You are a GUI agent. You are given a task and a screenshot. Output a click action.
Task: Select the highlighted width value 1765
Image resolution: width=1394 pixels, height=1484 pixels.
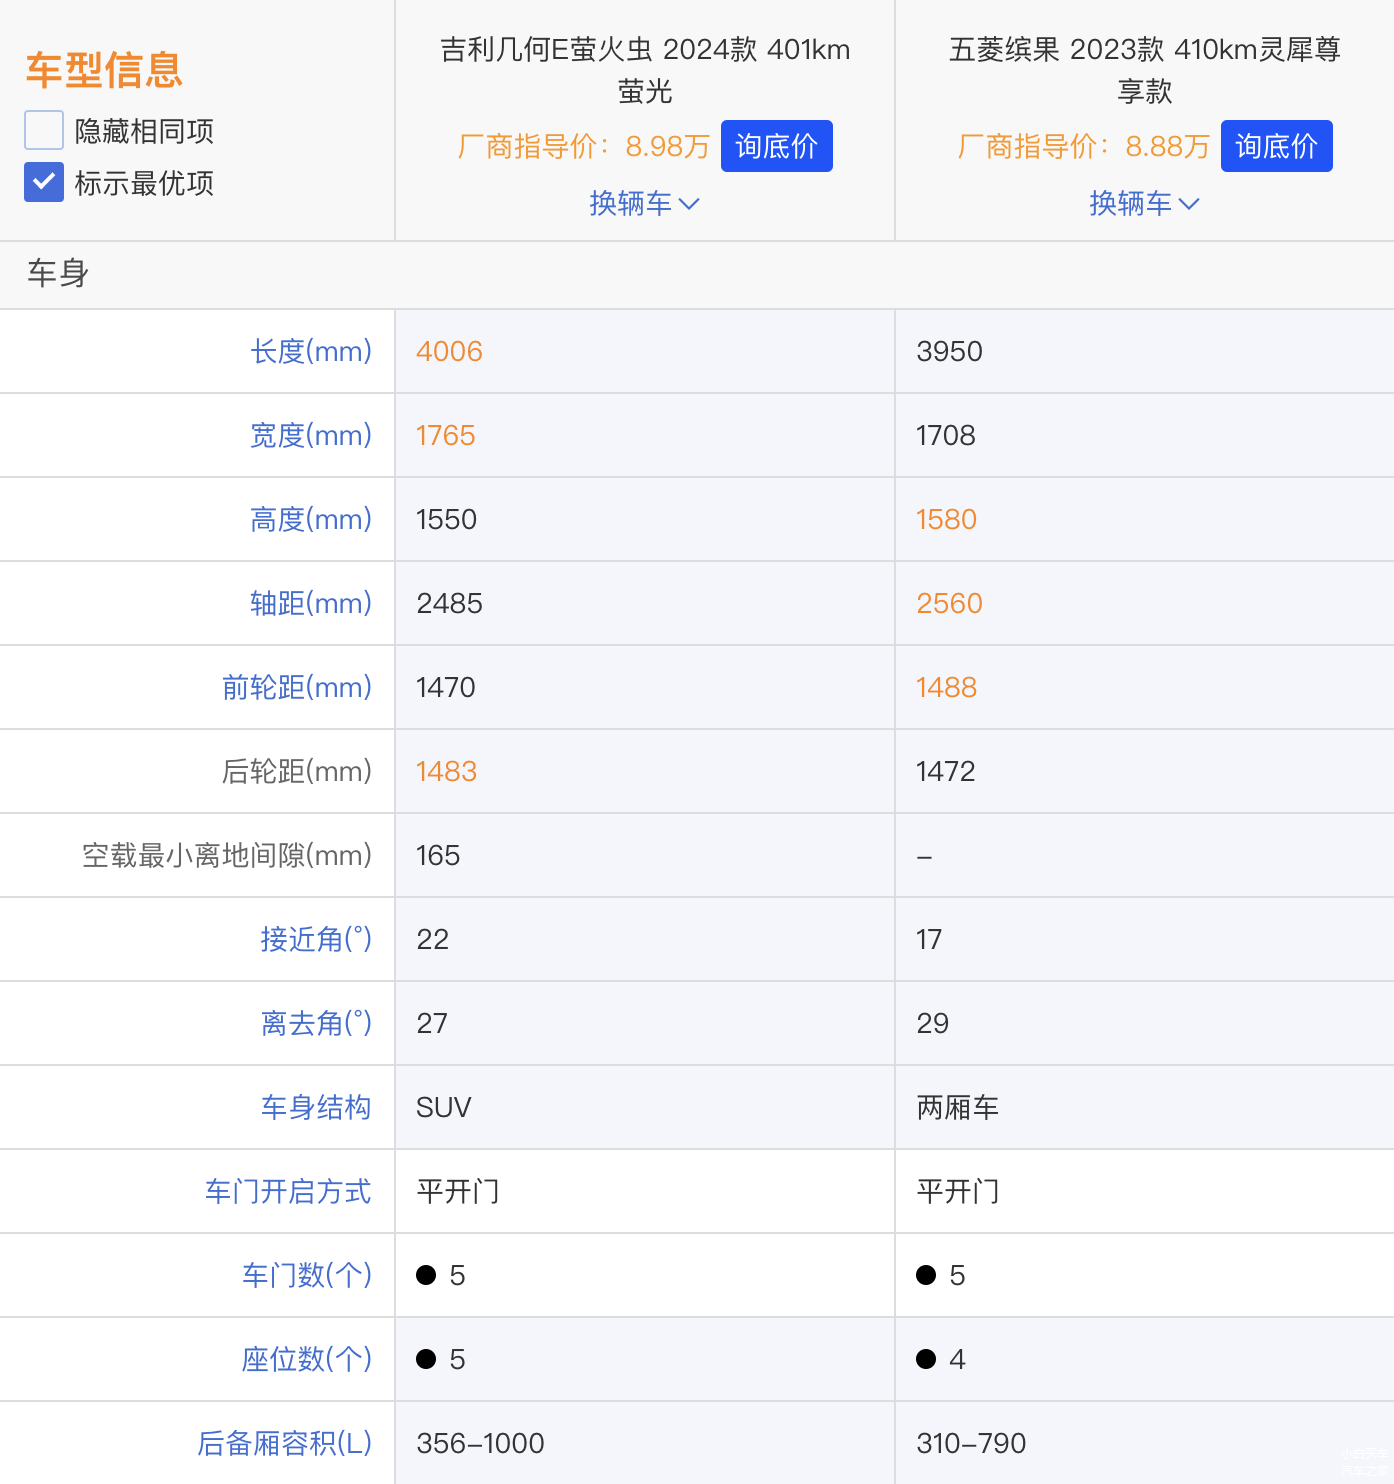tap(446, 435)
